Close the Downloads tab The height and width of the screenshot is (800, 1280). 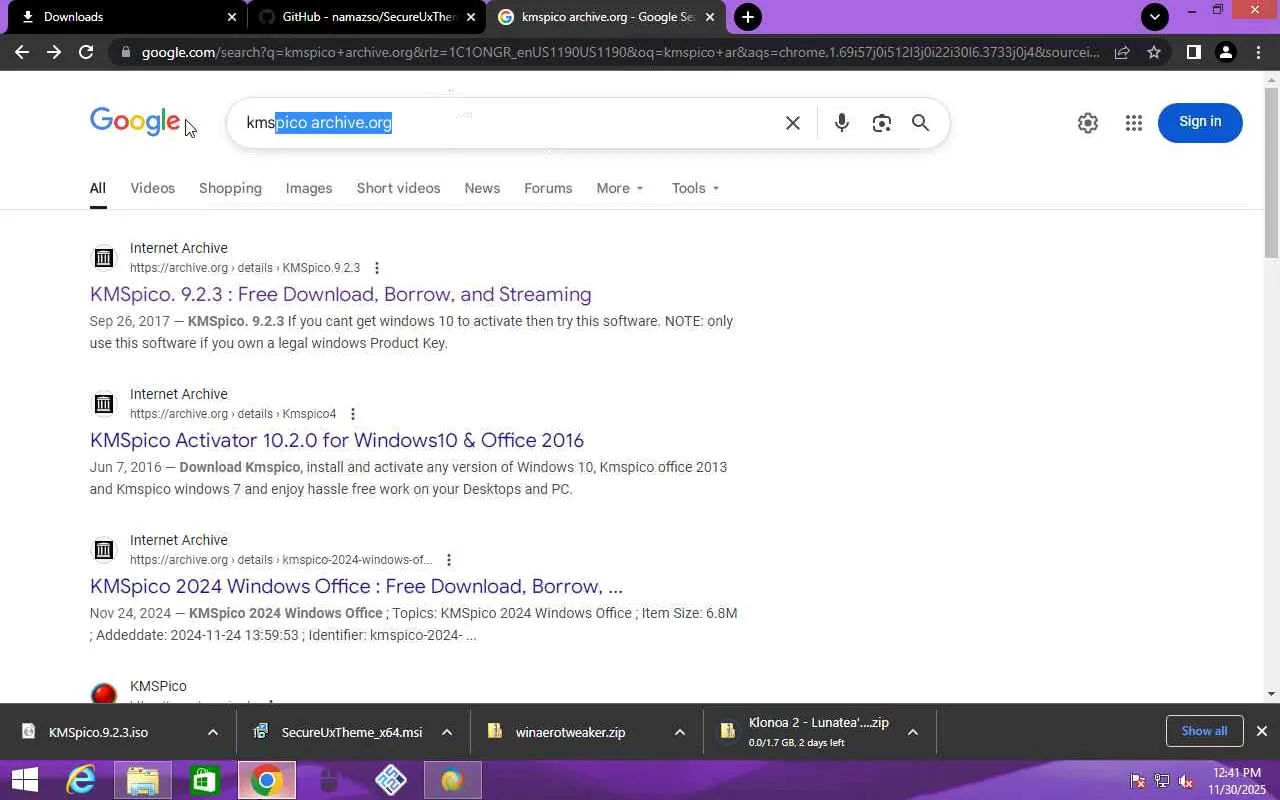[232, 17]
